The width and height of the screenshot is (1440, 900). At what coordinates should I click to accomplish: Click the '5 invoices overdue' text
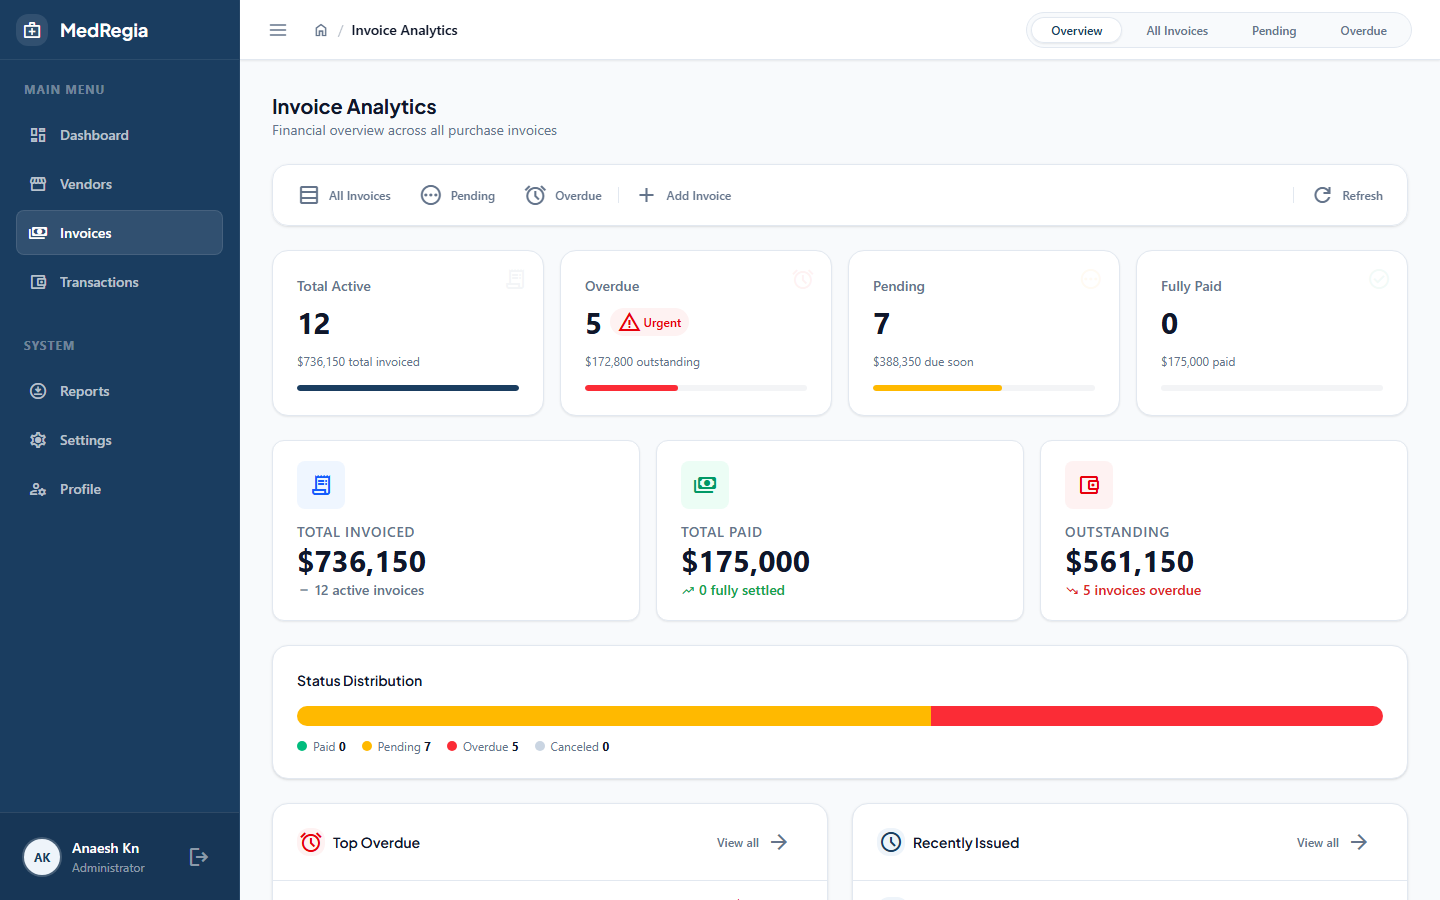pyautogui.click(x=1142, y=591)
